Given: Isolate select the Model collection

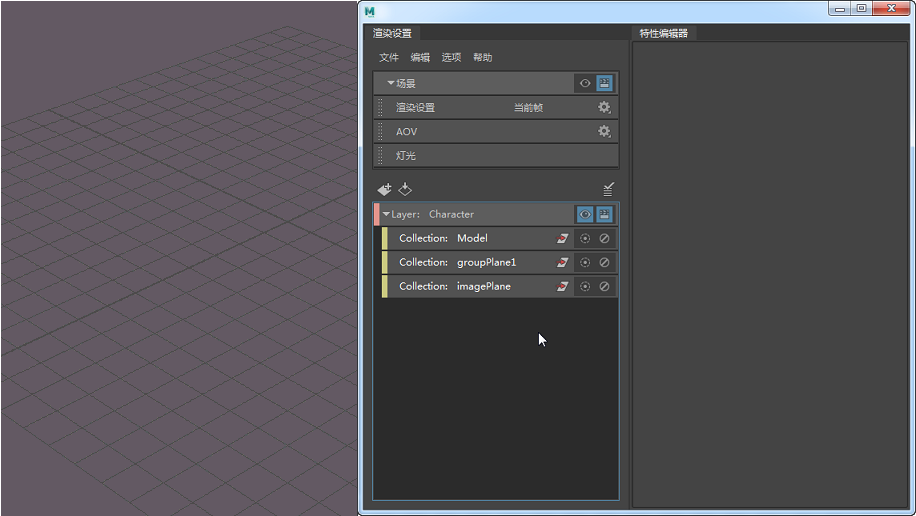Looking at the screenshot, I should [585, 238].
